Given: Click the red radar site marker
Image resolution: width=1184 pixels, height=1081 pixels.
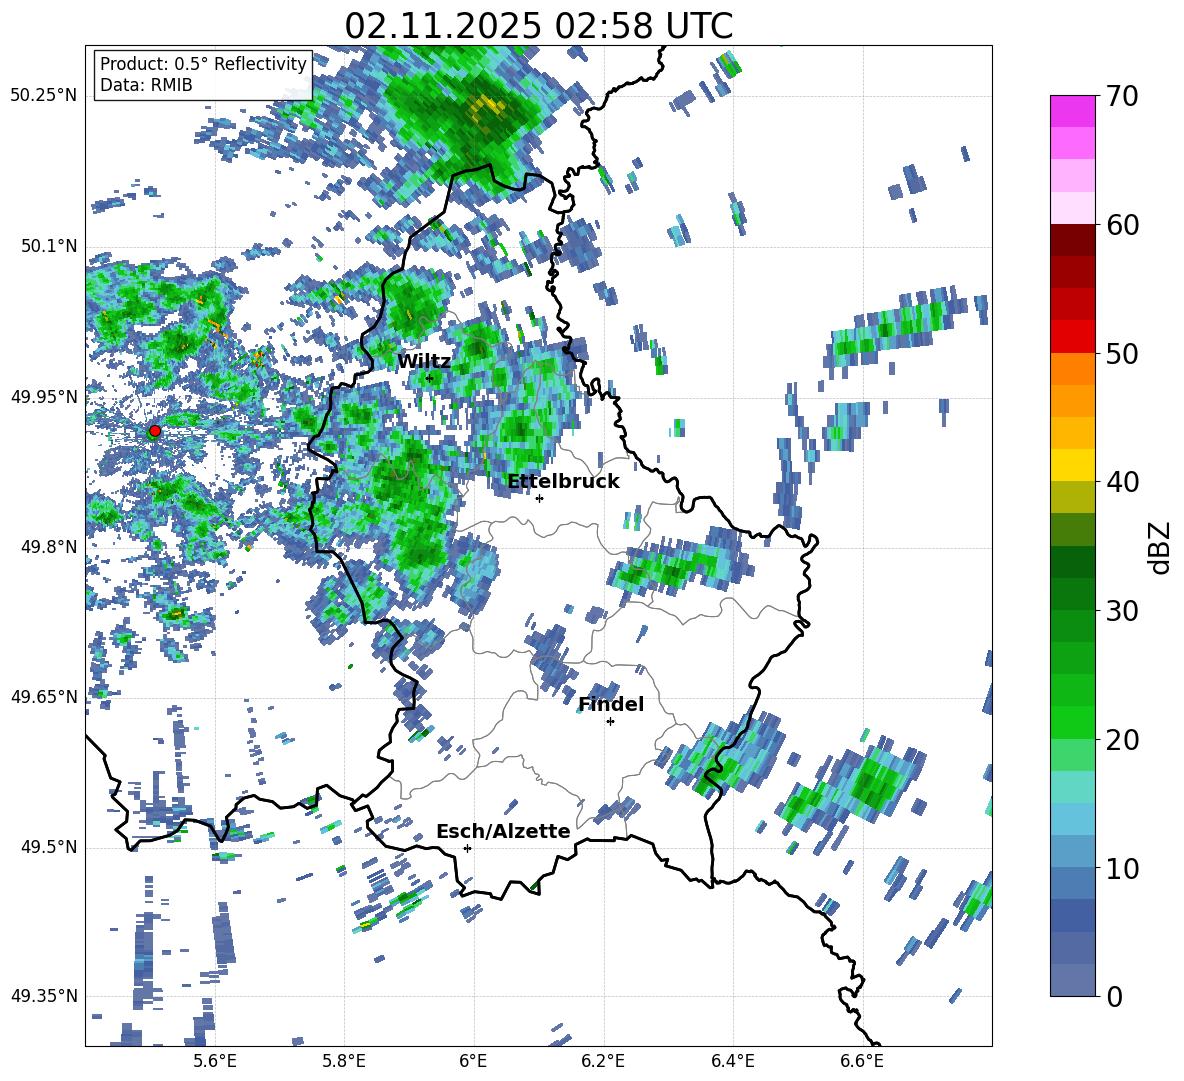Looking at the screenshot, I should pos(155,431).
